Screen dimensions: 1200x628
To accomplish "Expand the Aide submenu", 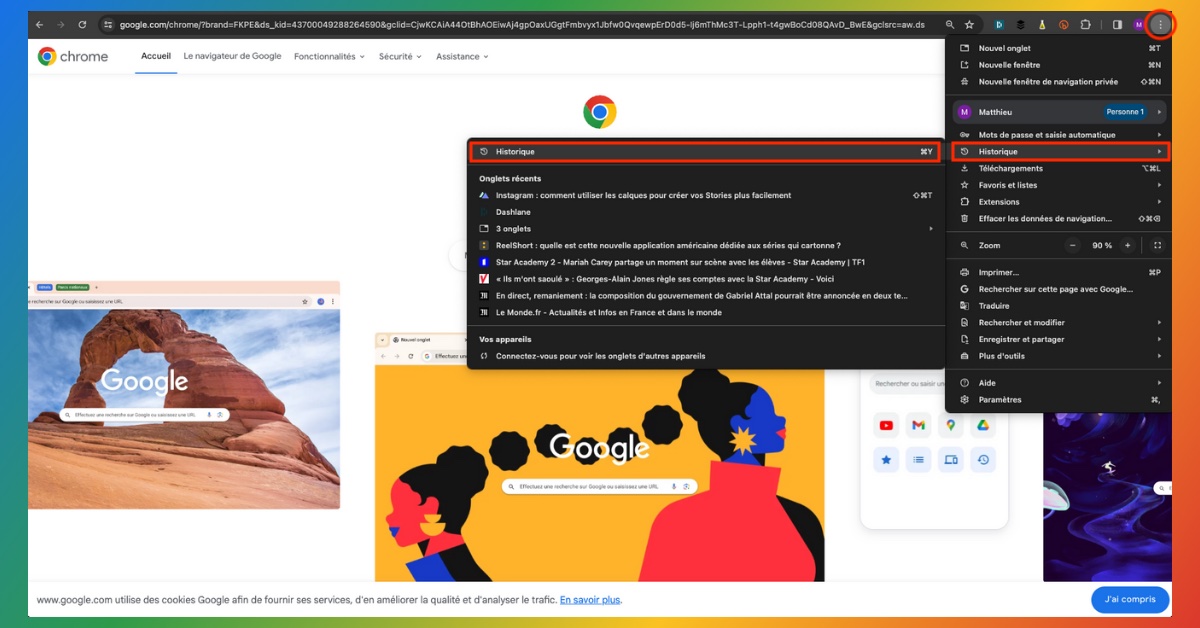I will tap(1058, 383).
